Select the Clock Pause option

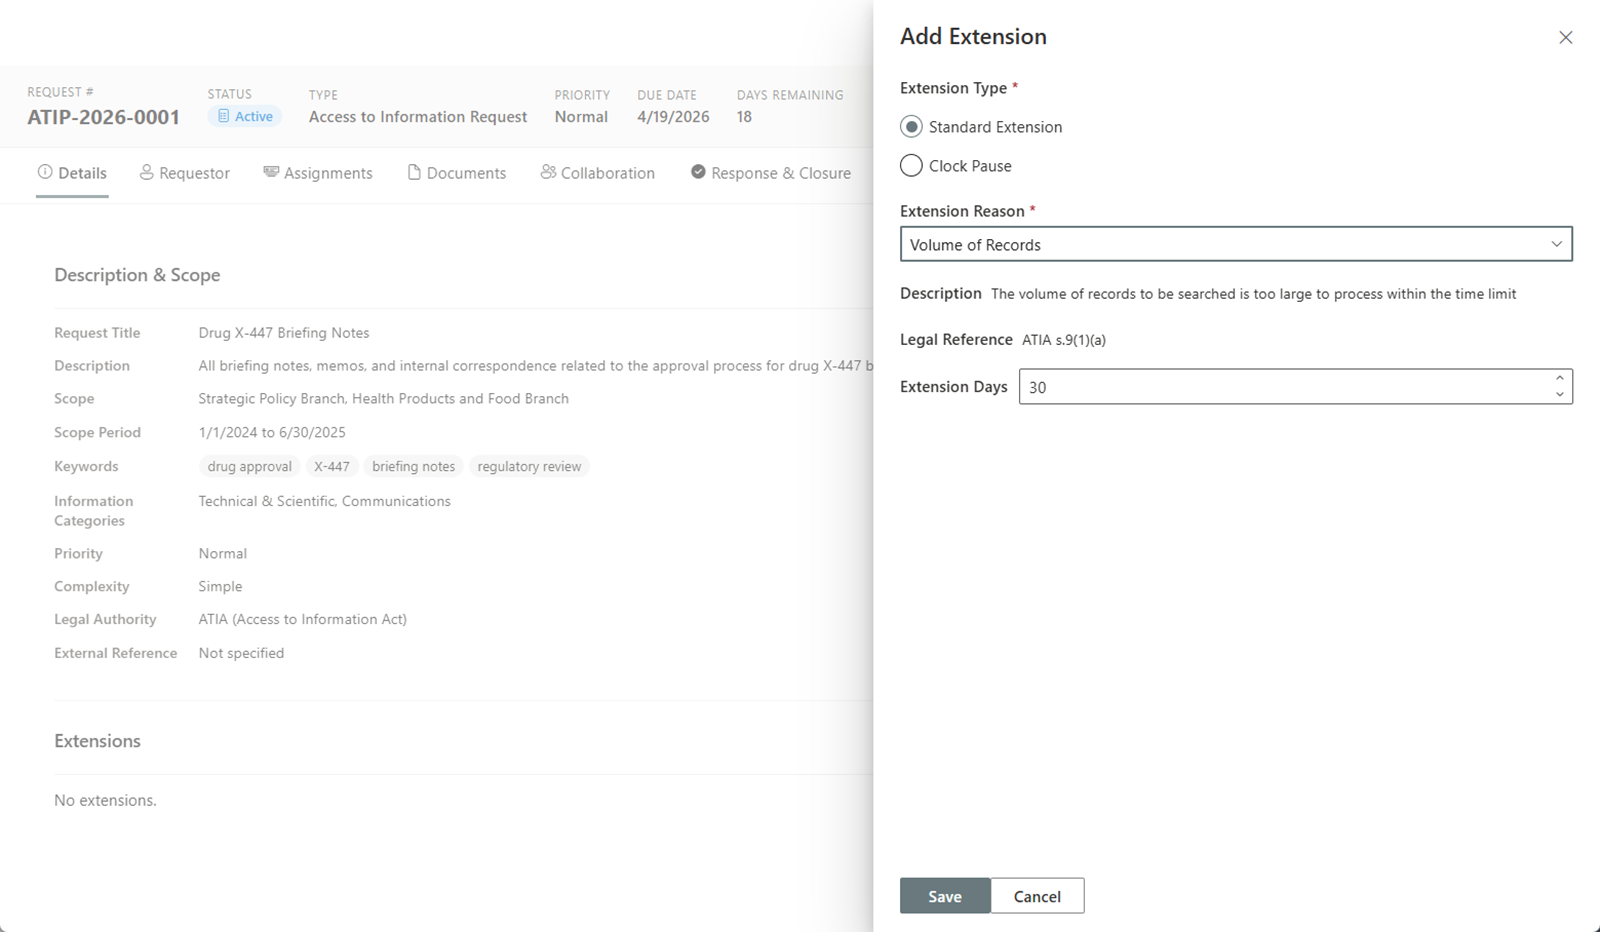point(910,165)
